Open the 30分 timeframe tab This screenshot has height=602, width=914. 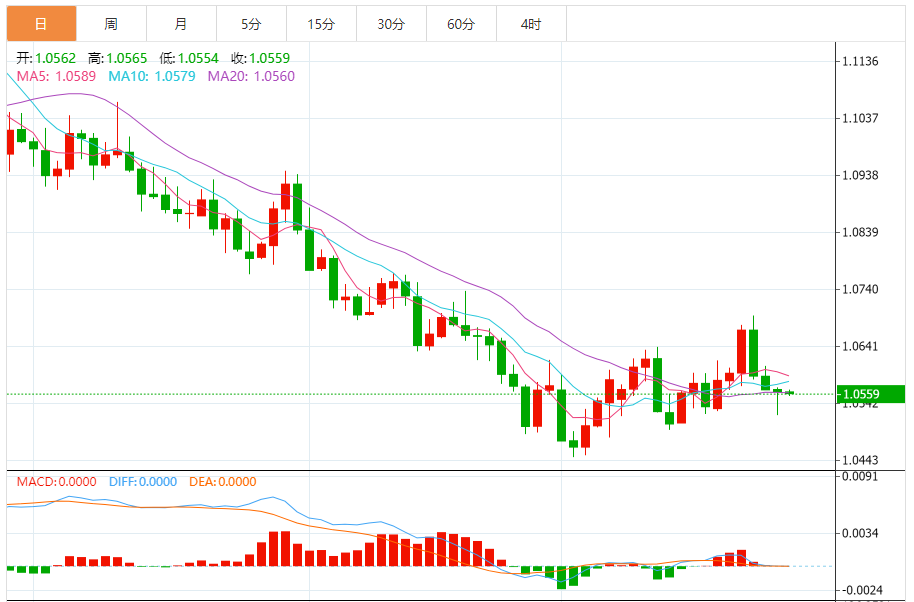pos(391,24)
